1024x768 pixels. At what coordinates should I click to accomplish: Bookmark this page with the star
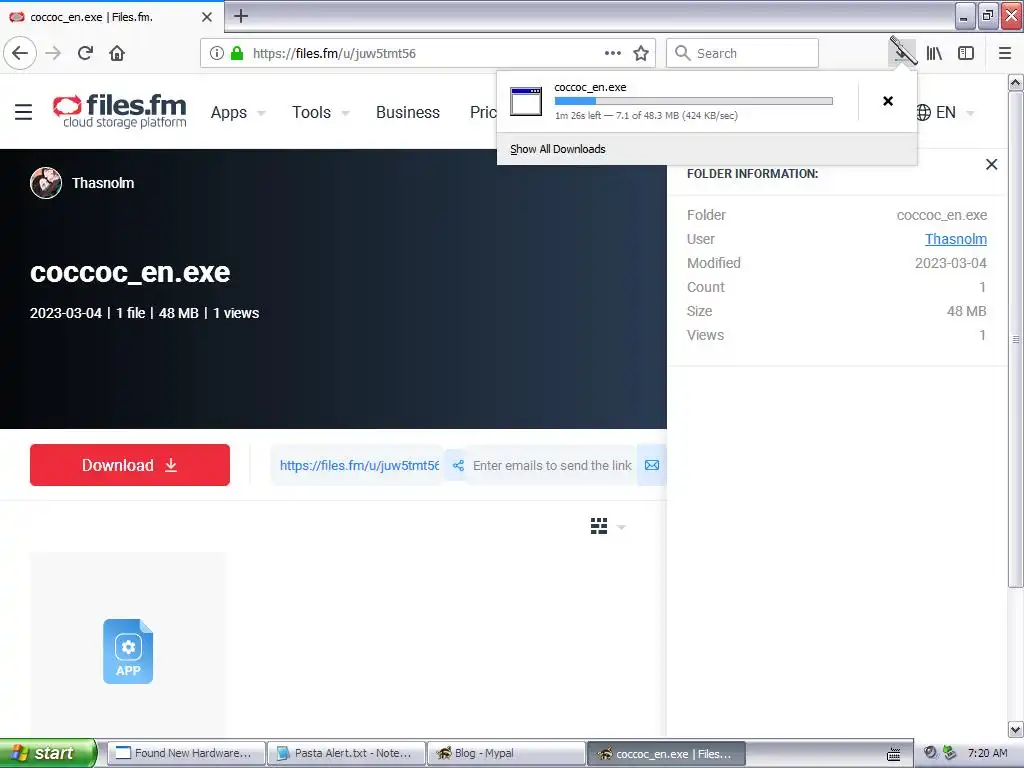click(641, 53)
